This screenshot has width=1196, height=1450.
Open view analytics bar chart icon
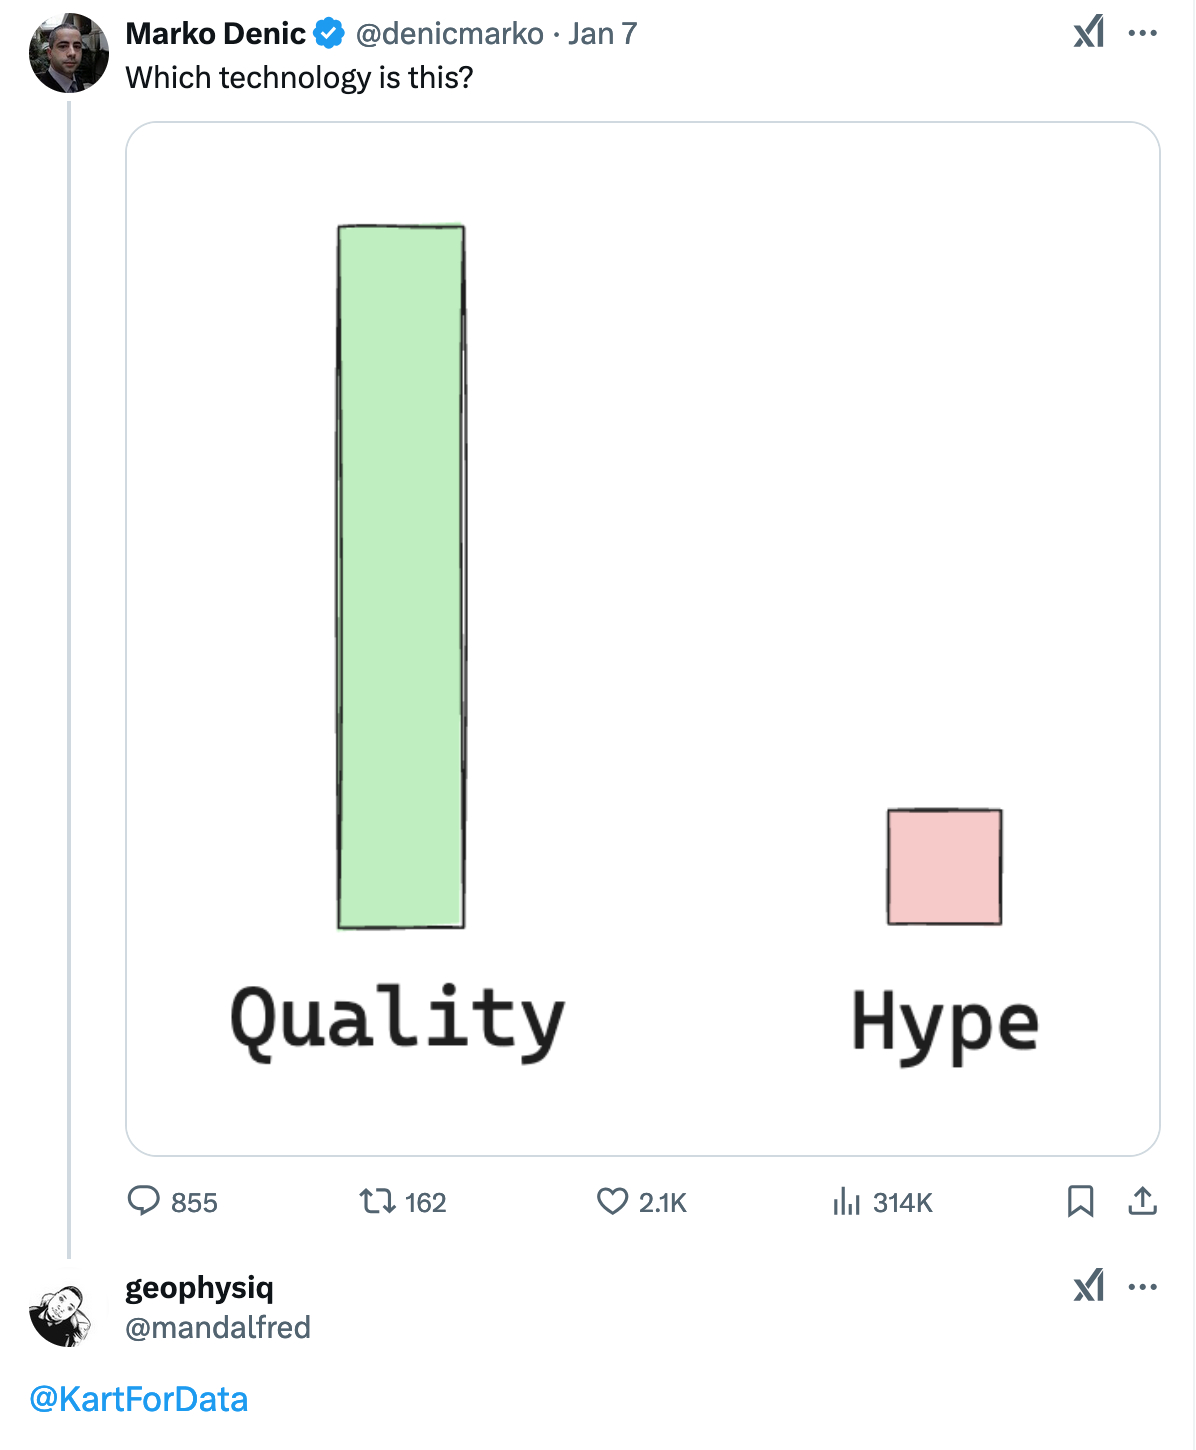click(846, 1201)
